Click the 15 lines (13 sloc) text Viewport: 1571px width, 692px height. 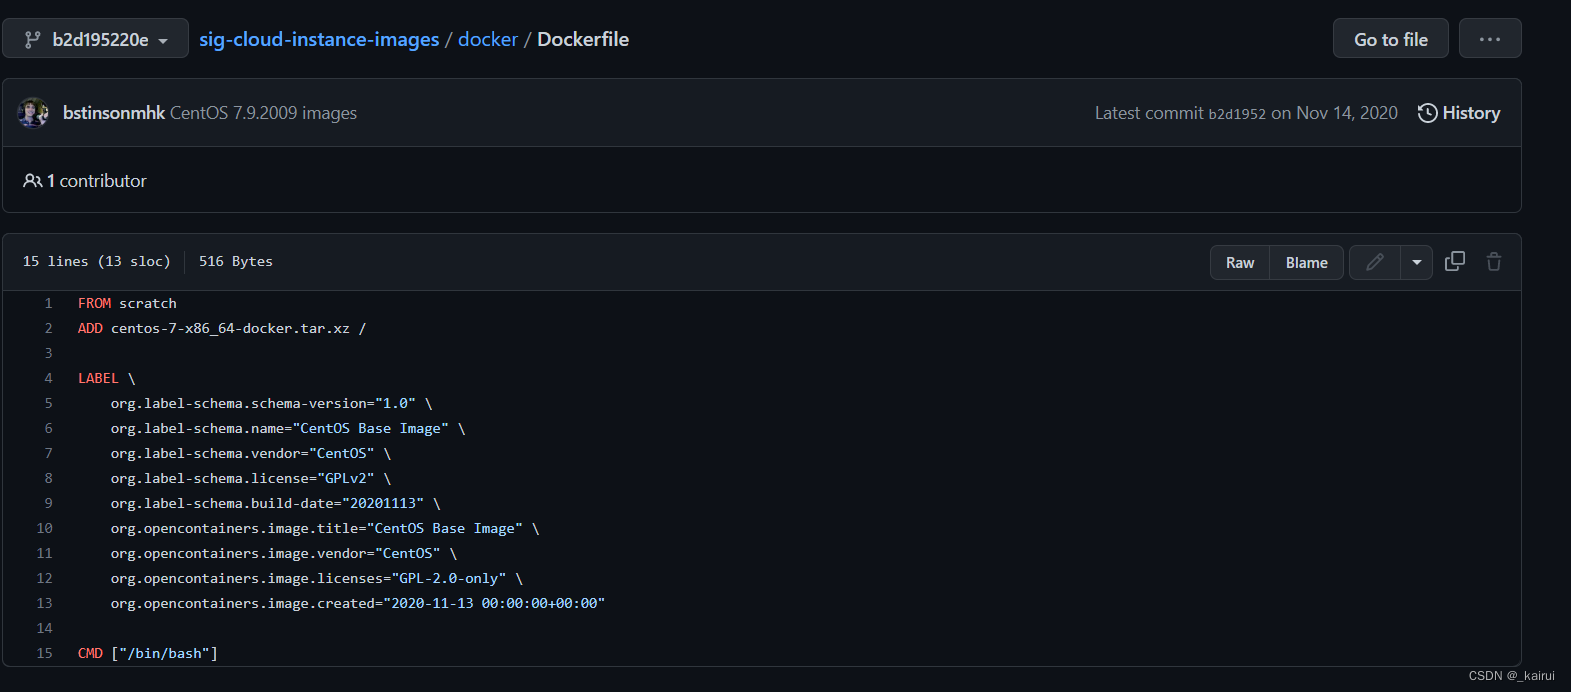tap(97, 261)
